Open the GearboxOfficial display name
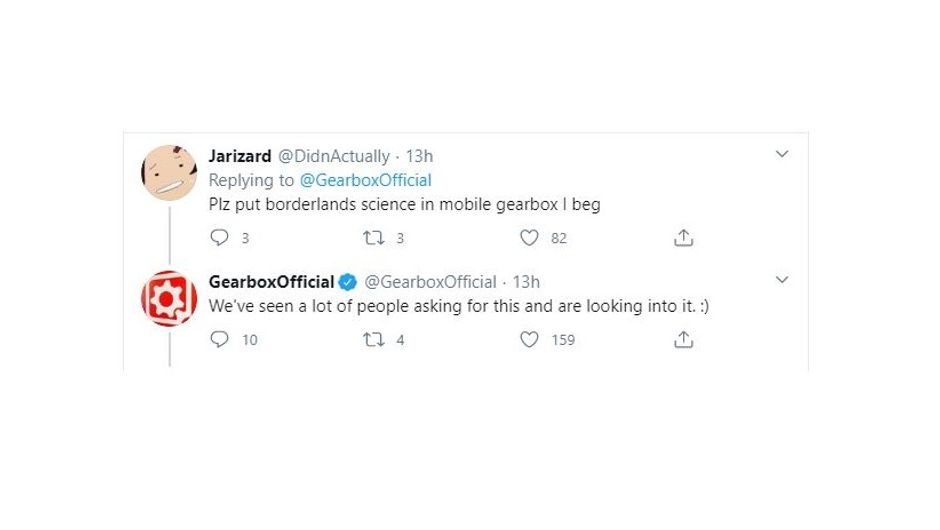 pyautogui.click(x=271, y=282)
